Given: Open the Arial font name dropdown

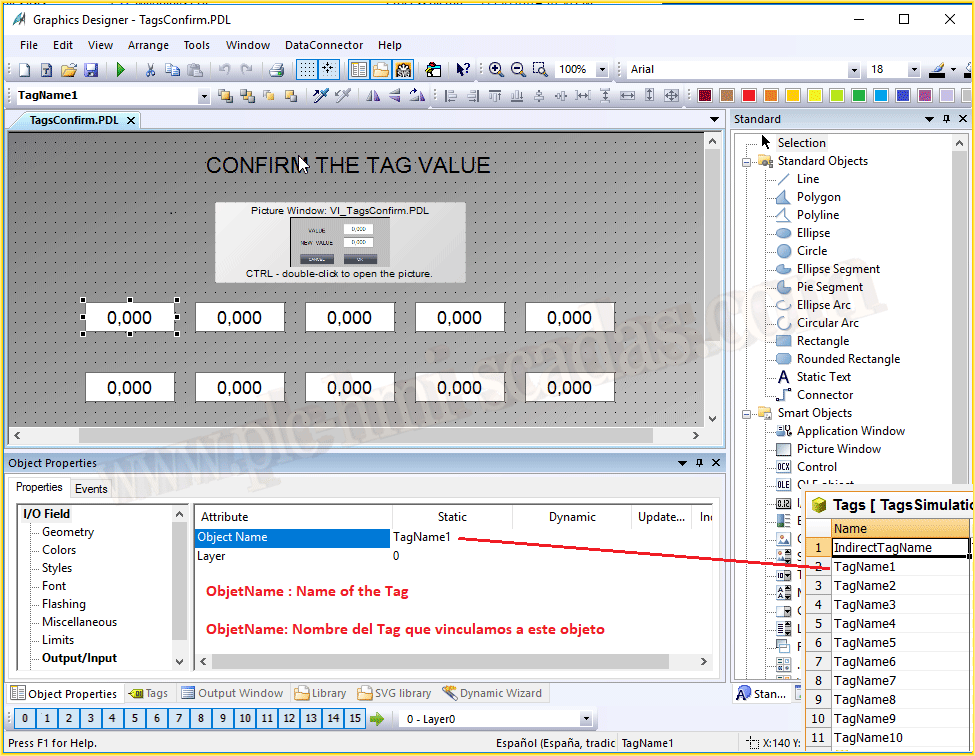Looking at the screenshot, I should 853,70.
